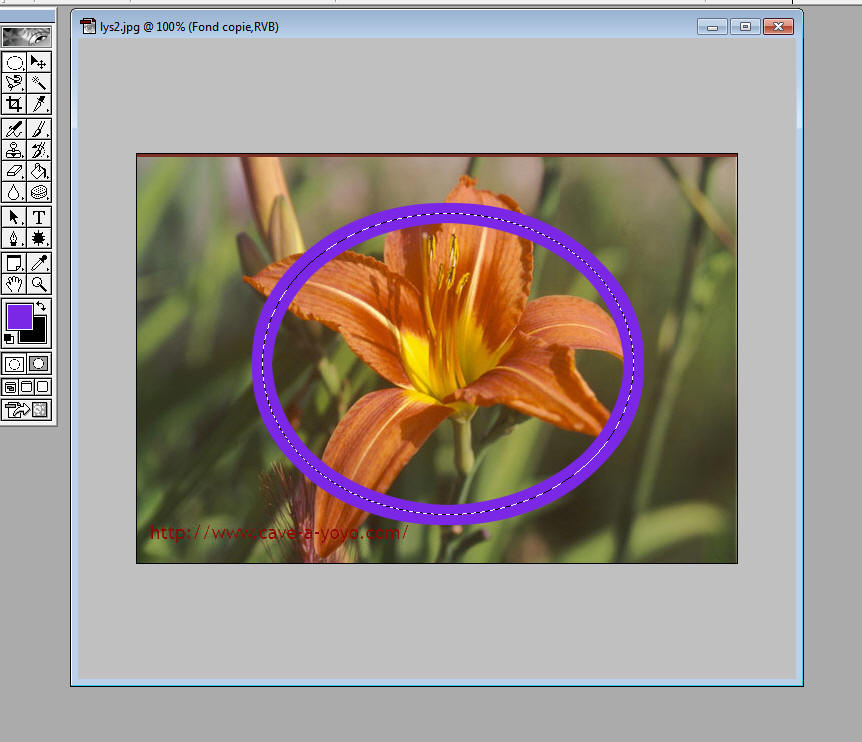Open the purple foreground color picker
Image resolution: width=862 pixels, height=742 pixels.
pos(19,317)
